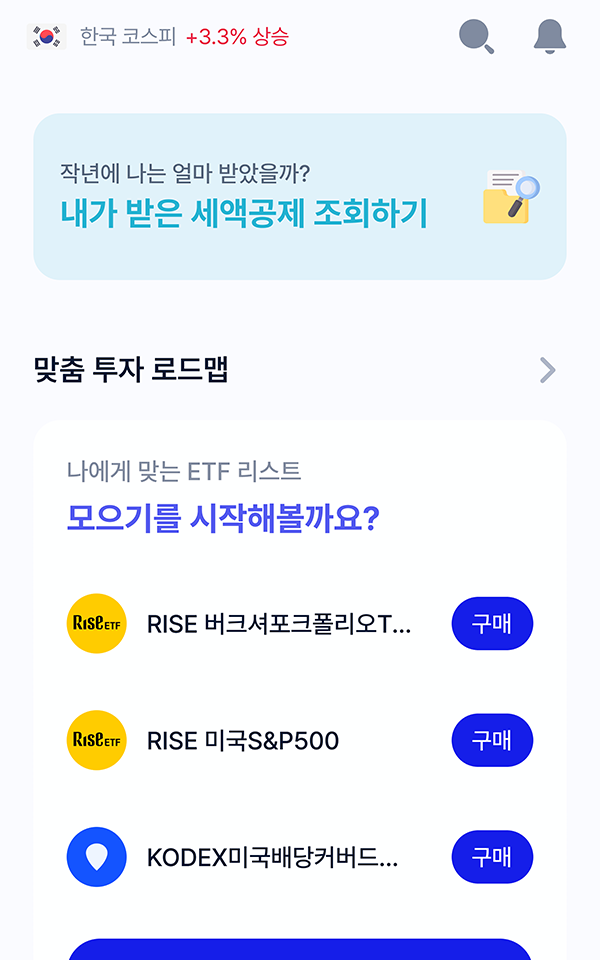Tap the KODEX blue pin logo
The width and height of the screenshot is (600, 960).
(97, 857)
